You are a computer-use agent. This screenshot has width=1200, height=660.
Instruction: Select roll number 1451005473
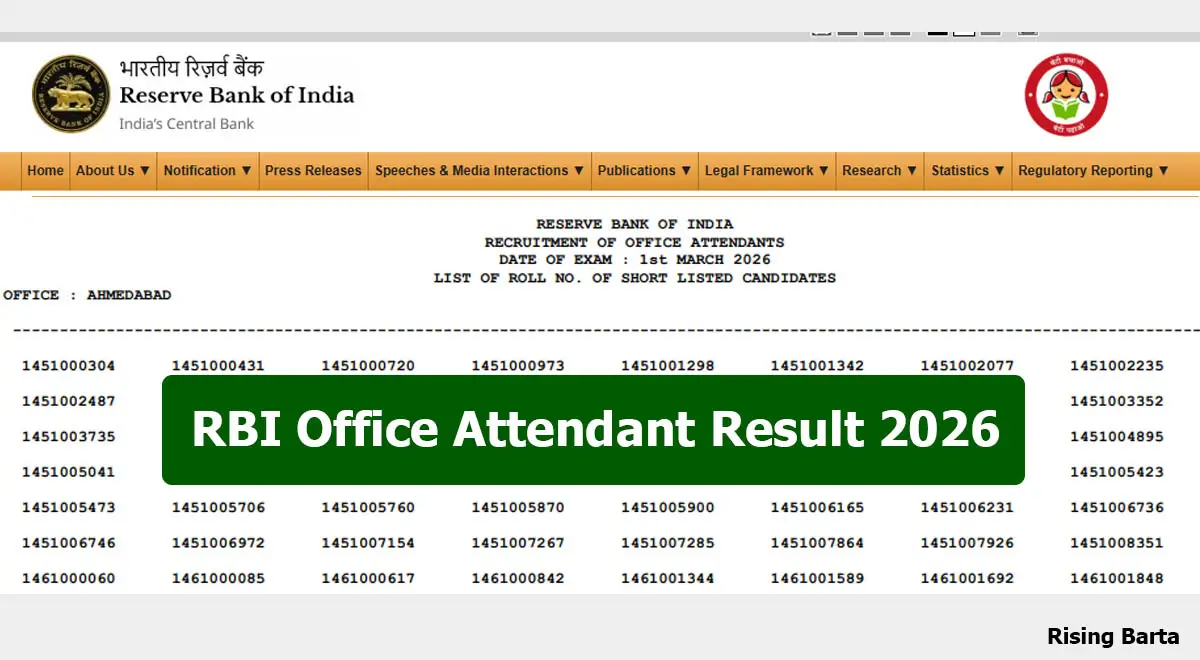(68, 508)
